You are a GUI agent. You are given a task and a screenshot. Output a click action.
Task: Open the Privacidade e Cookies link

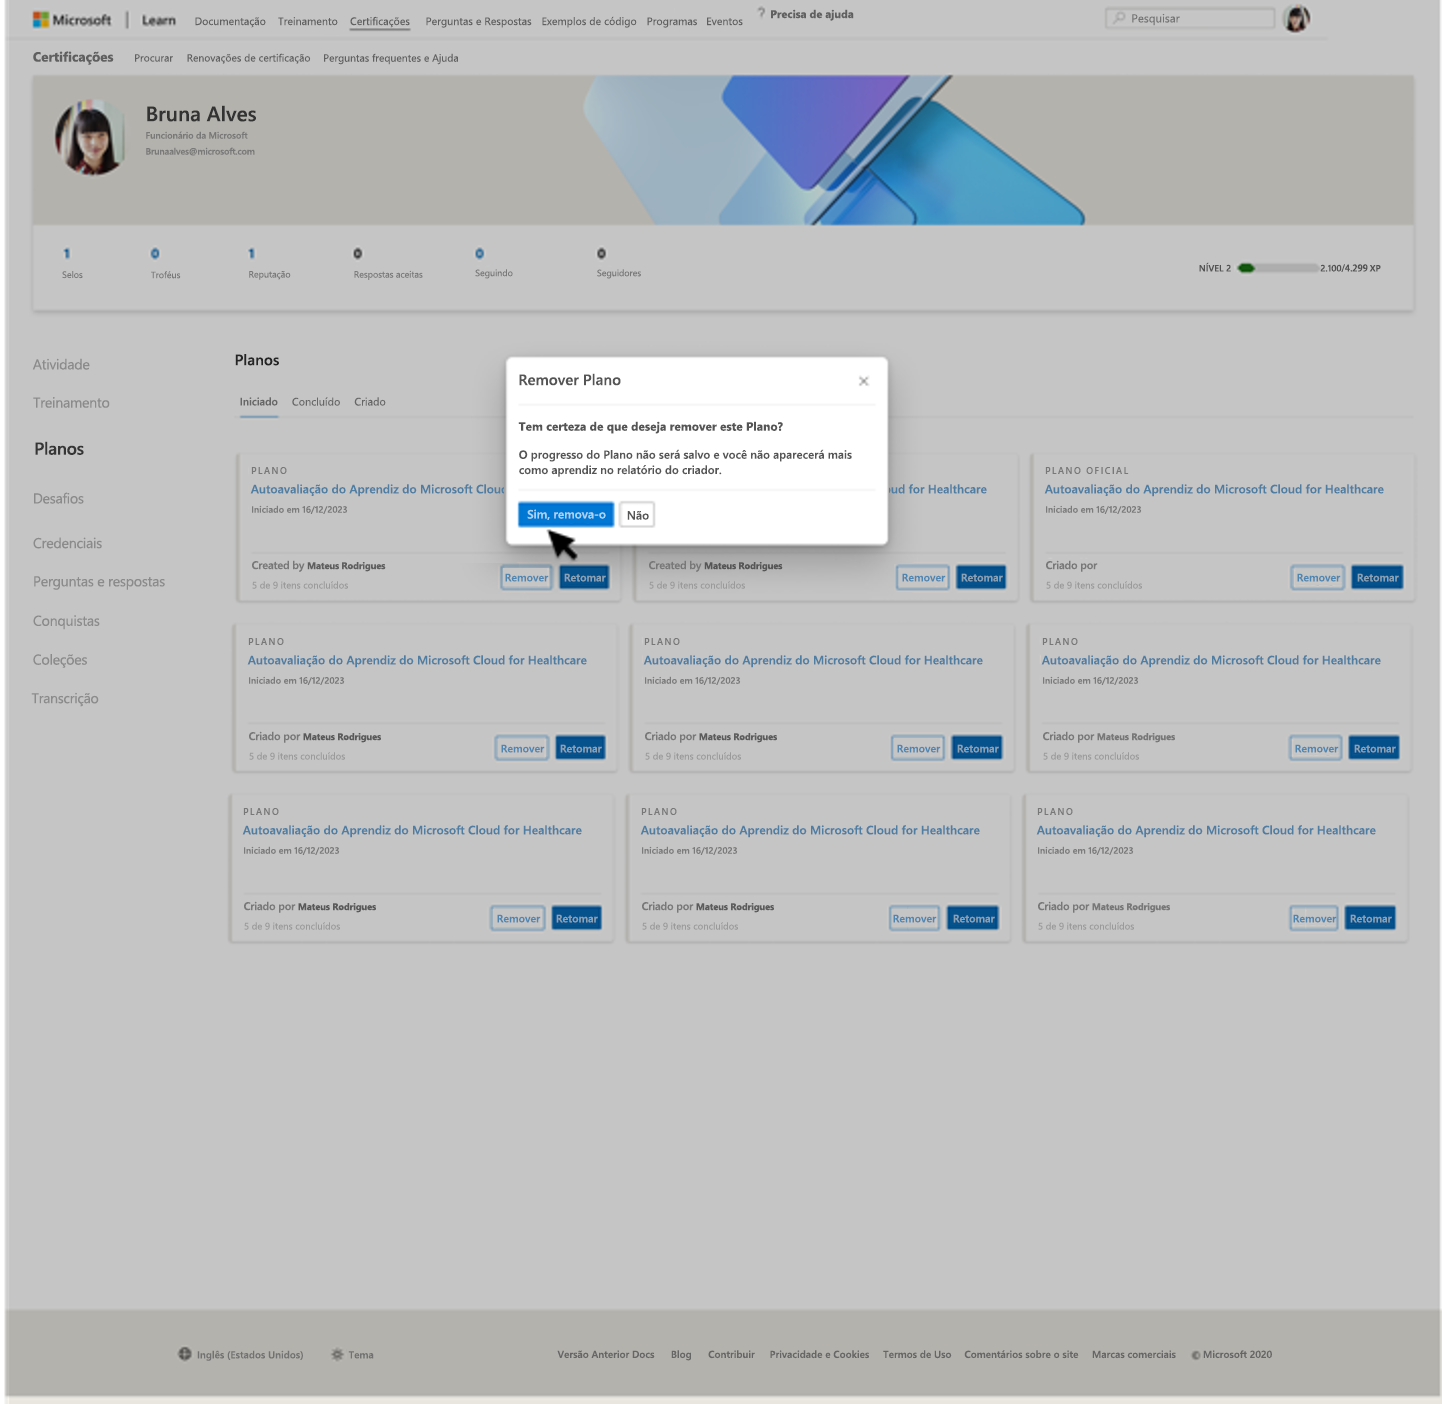coord(818,1354)
